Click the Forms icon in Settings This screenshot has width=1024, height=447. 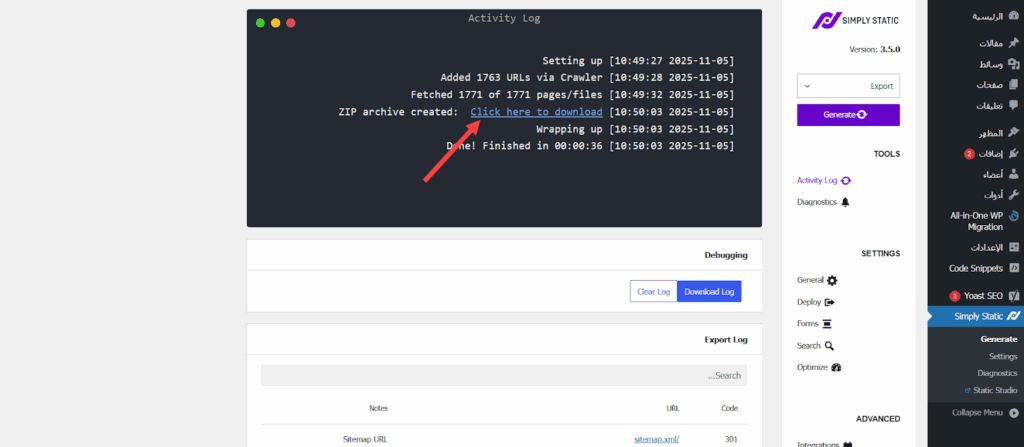tap(826, 324)
